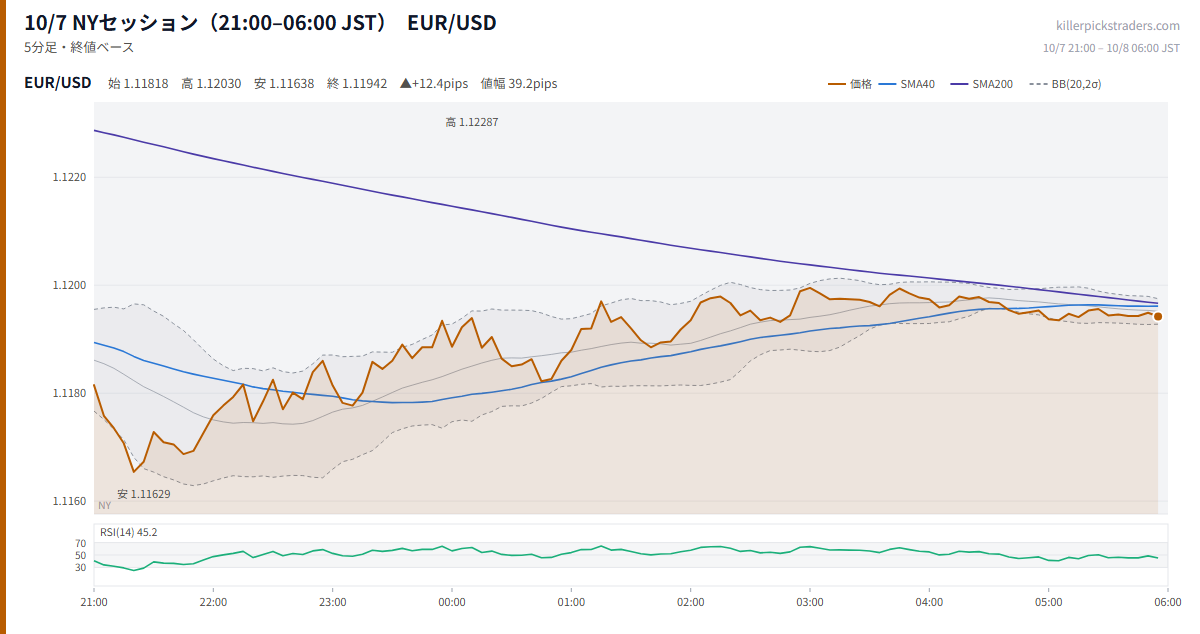Select the 1.1220 price axis label

[x=70, y=178]
